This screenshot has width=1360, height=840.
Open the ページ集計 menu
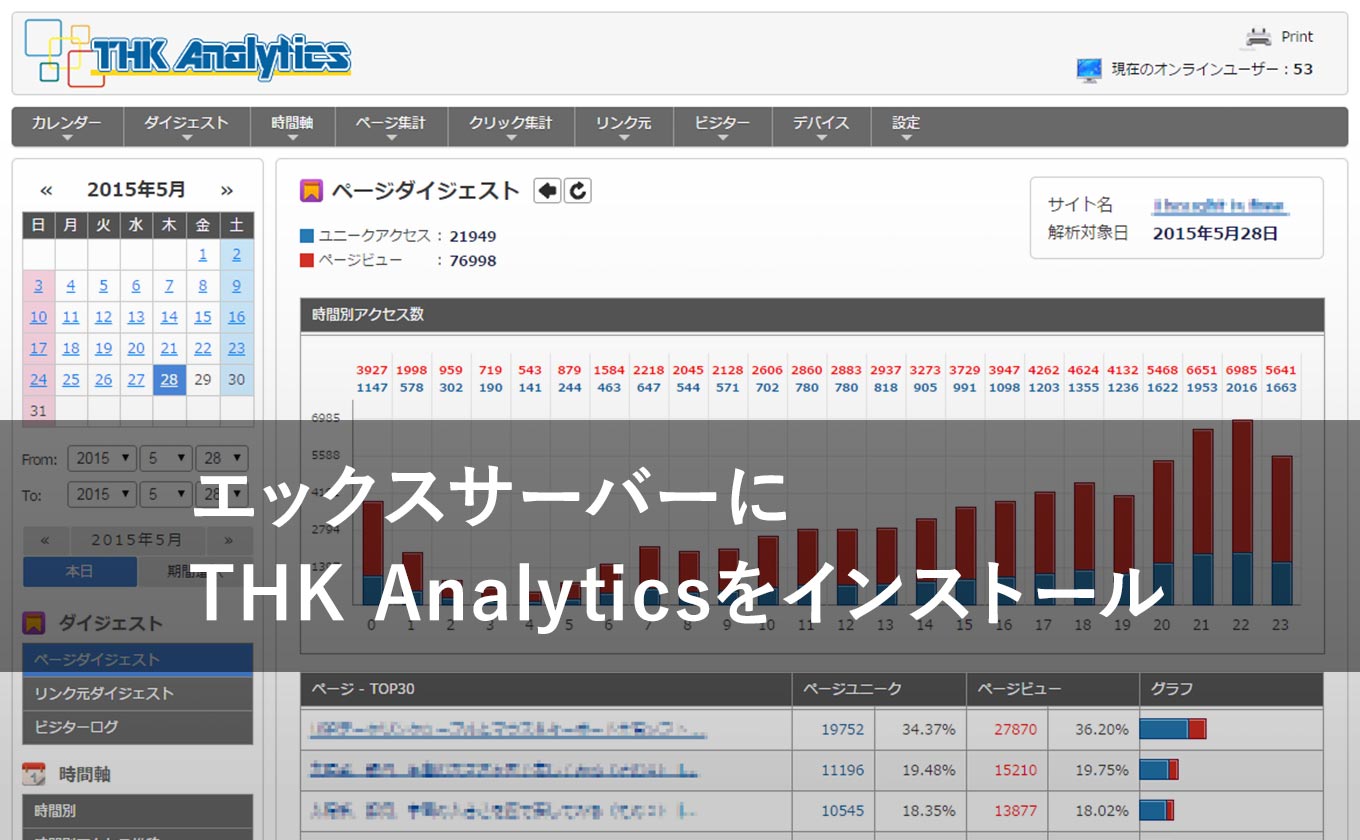(391, 127)
